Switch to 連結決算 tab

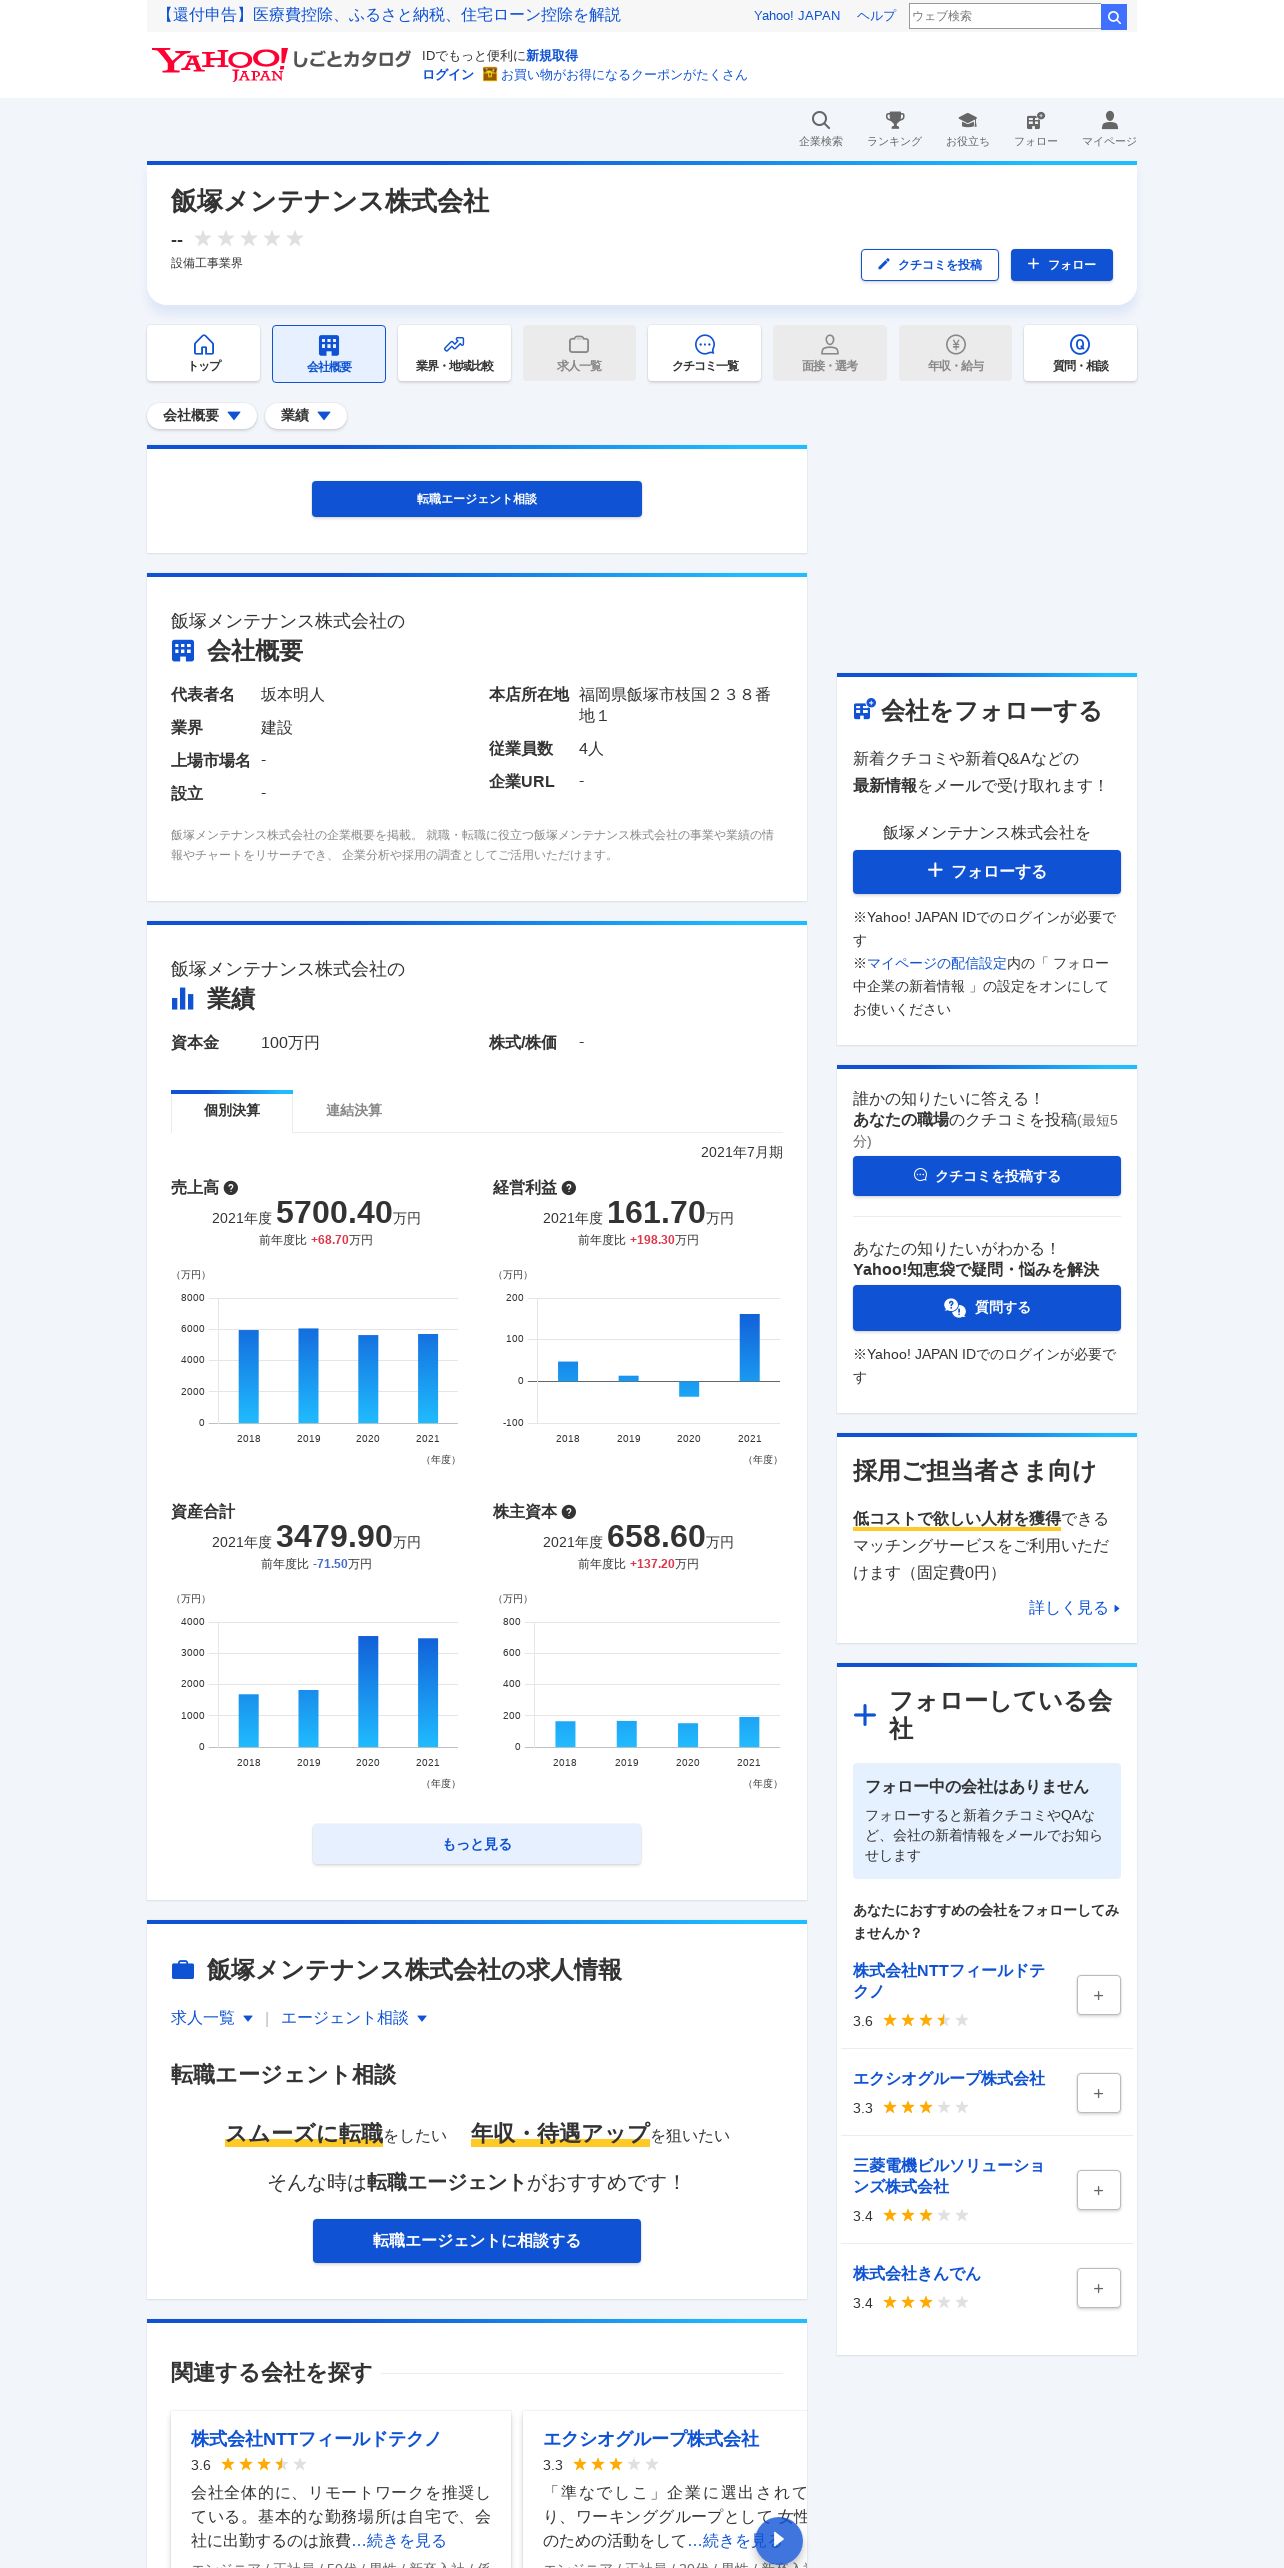click(354, 1111)
